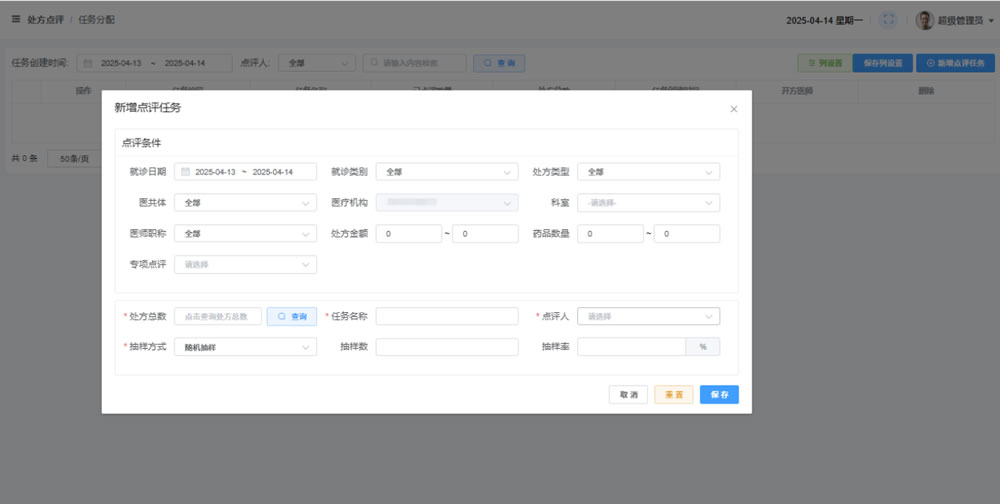Expand the 处方类型 dropdown
This screenshot has height=504, width=1000.
click(x=649, y=172)
